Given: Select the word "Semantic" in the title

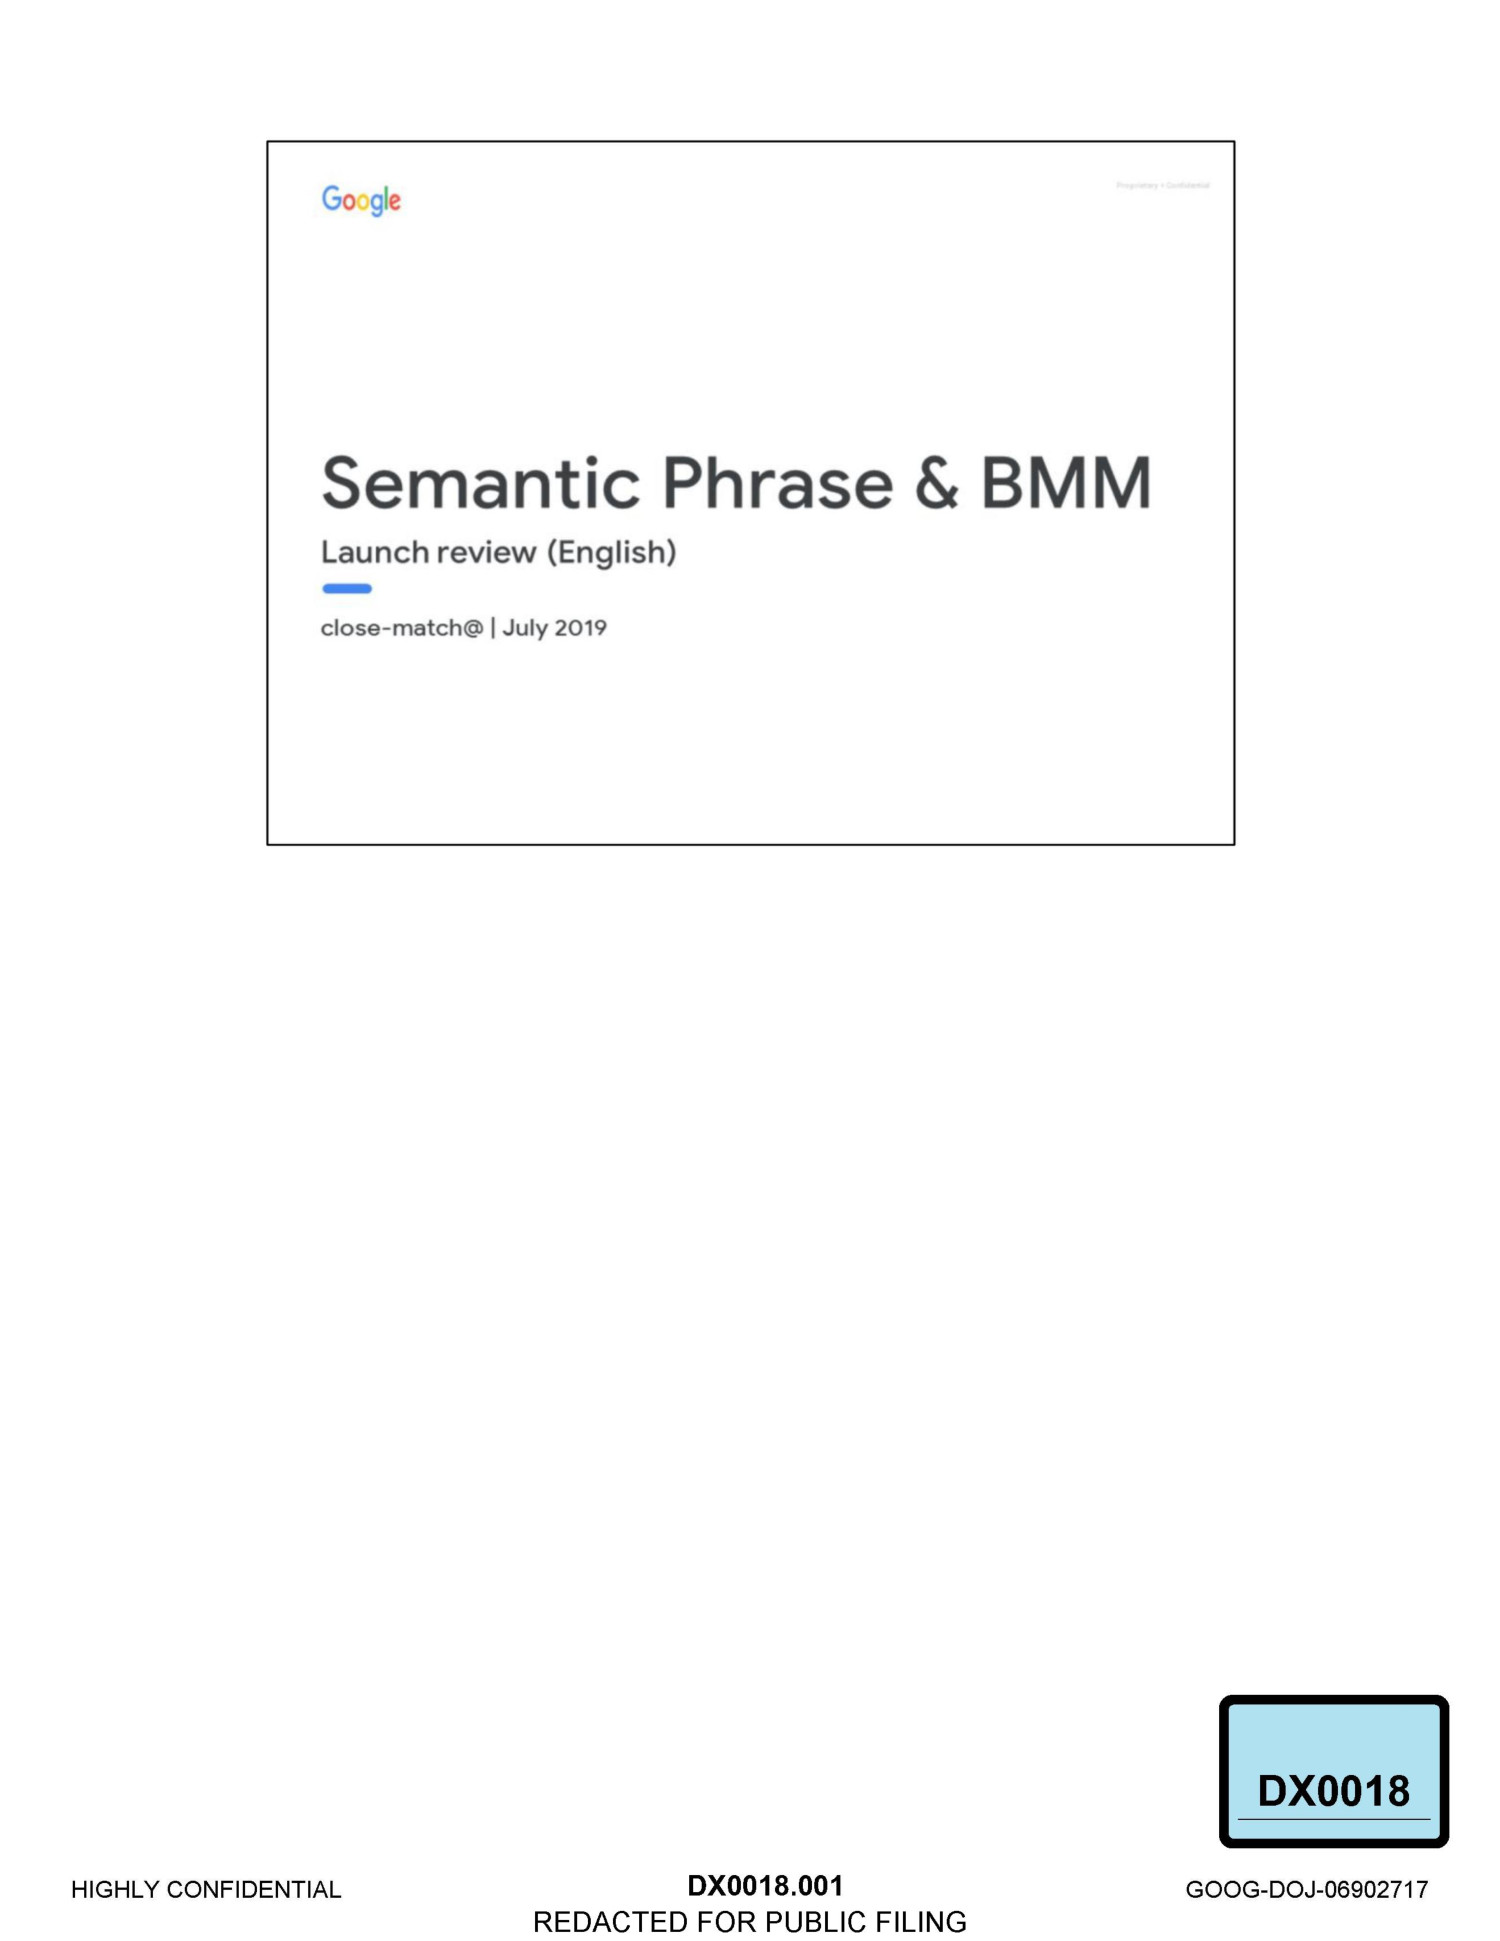Looking at the screenshot, I should pyautogui.click(x=480, y=484).
